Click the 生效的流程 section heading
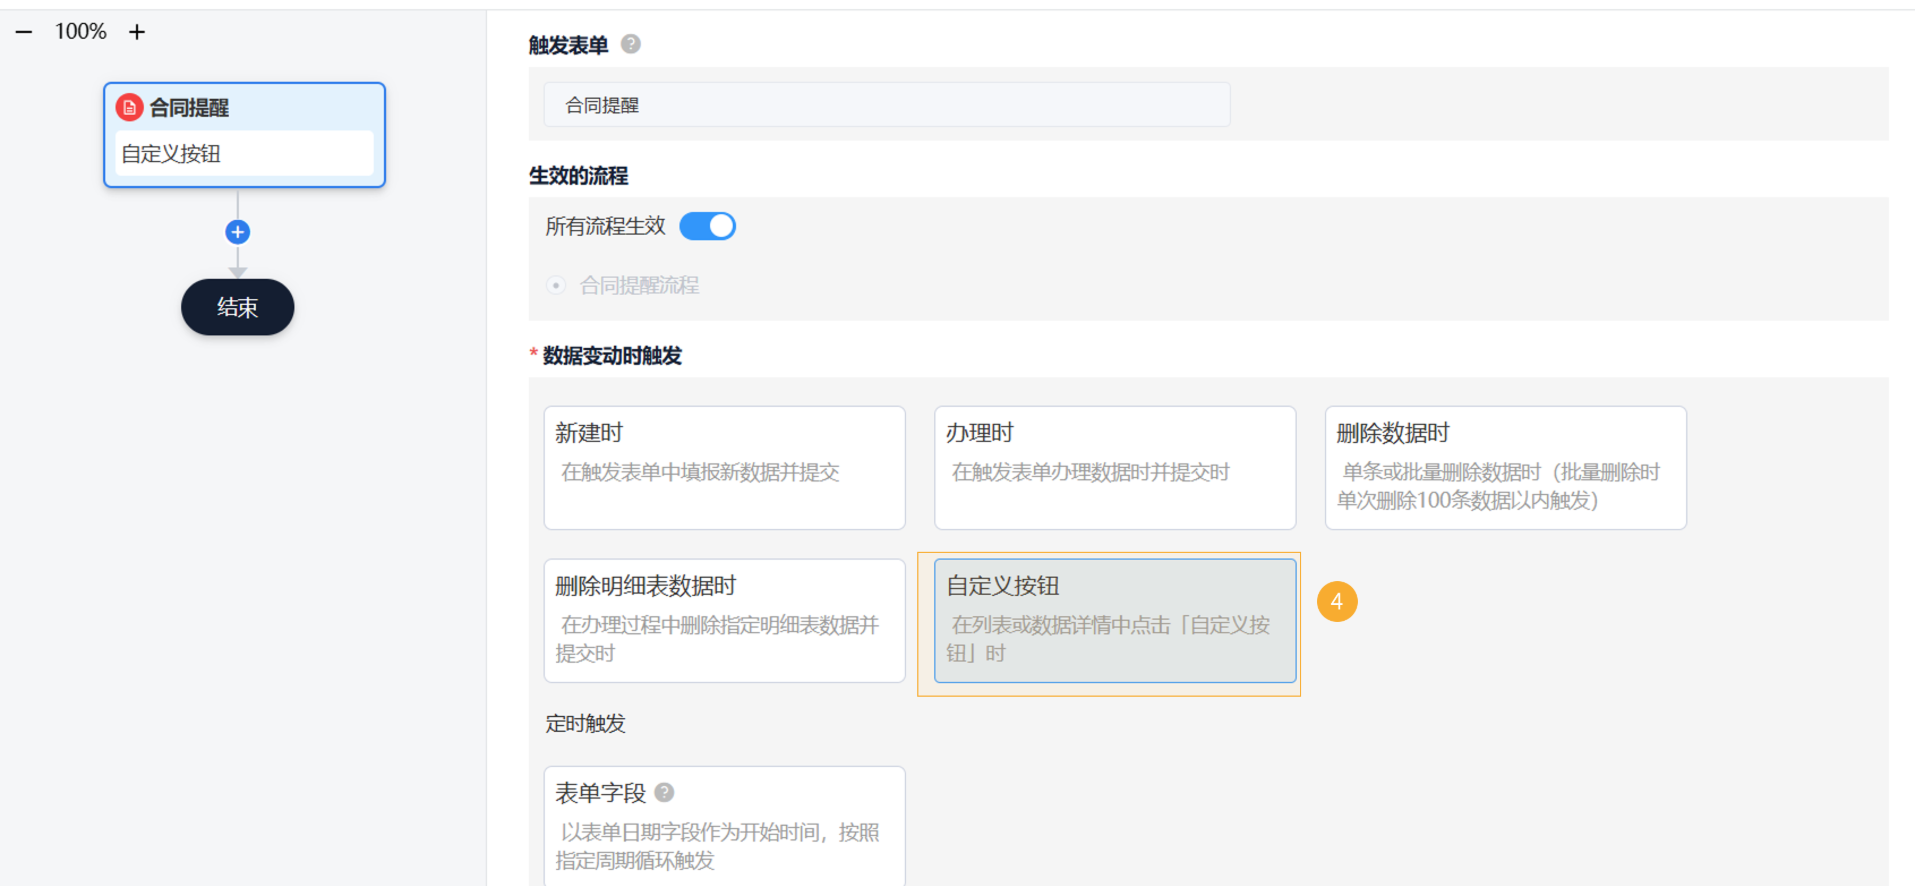 coord(578,176)
